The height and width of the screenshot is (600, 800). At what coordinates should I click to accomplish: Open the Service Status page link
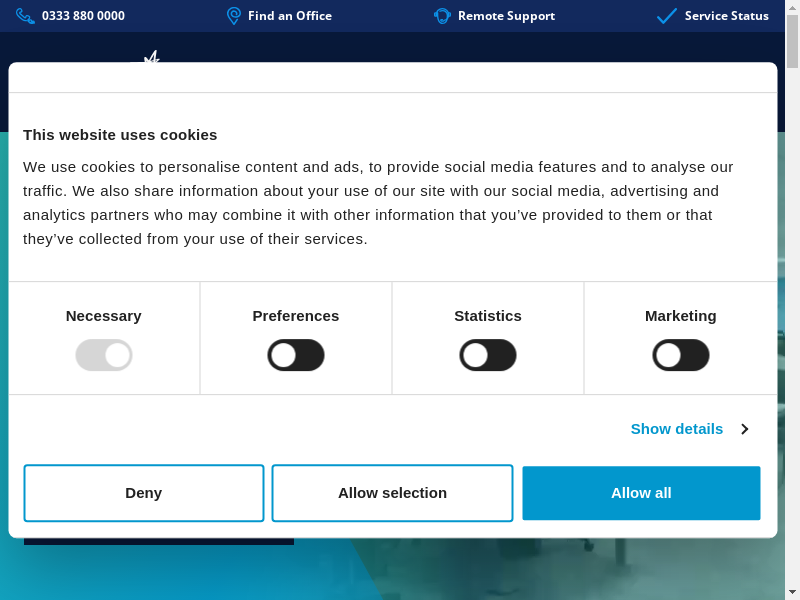(726, 16)
